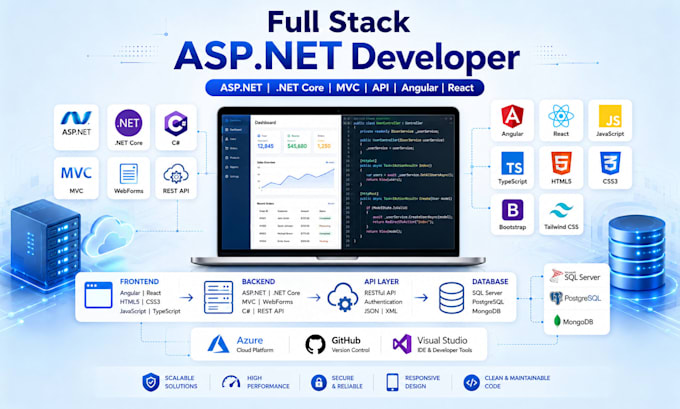Click the Backend server rack icon

(218, 297)
